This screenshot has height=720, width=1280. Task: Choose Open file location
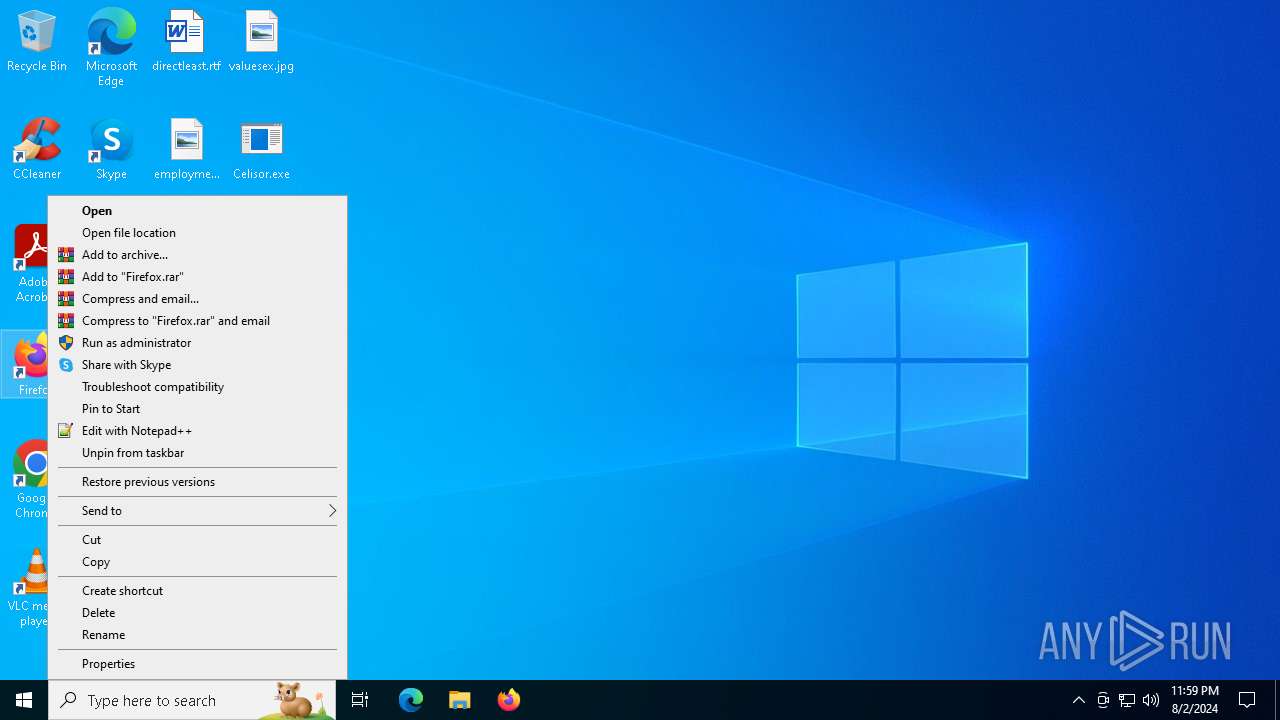tap(197, 233)
